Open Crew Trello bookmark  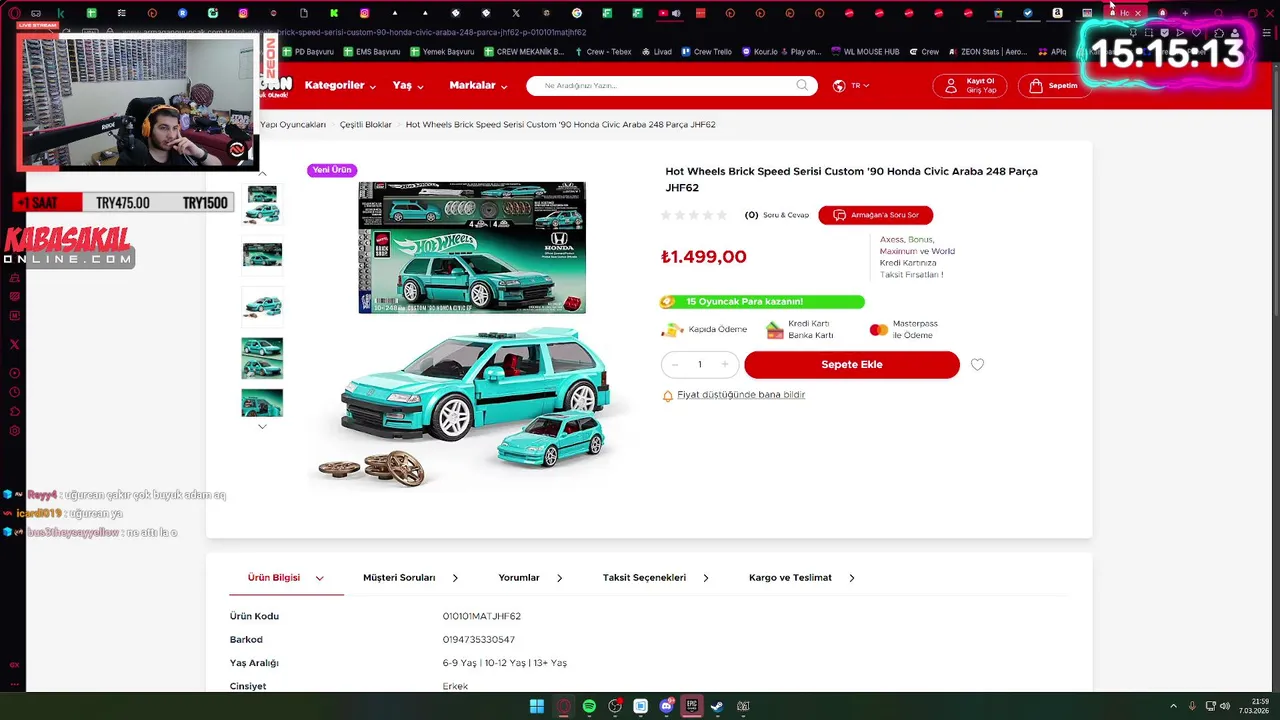[x=707, y=52]
